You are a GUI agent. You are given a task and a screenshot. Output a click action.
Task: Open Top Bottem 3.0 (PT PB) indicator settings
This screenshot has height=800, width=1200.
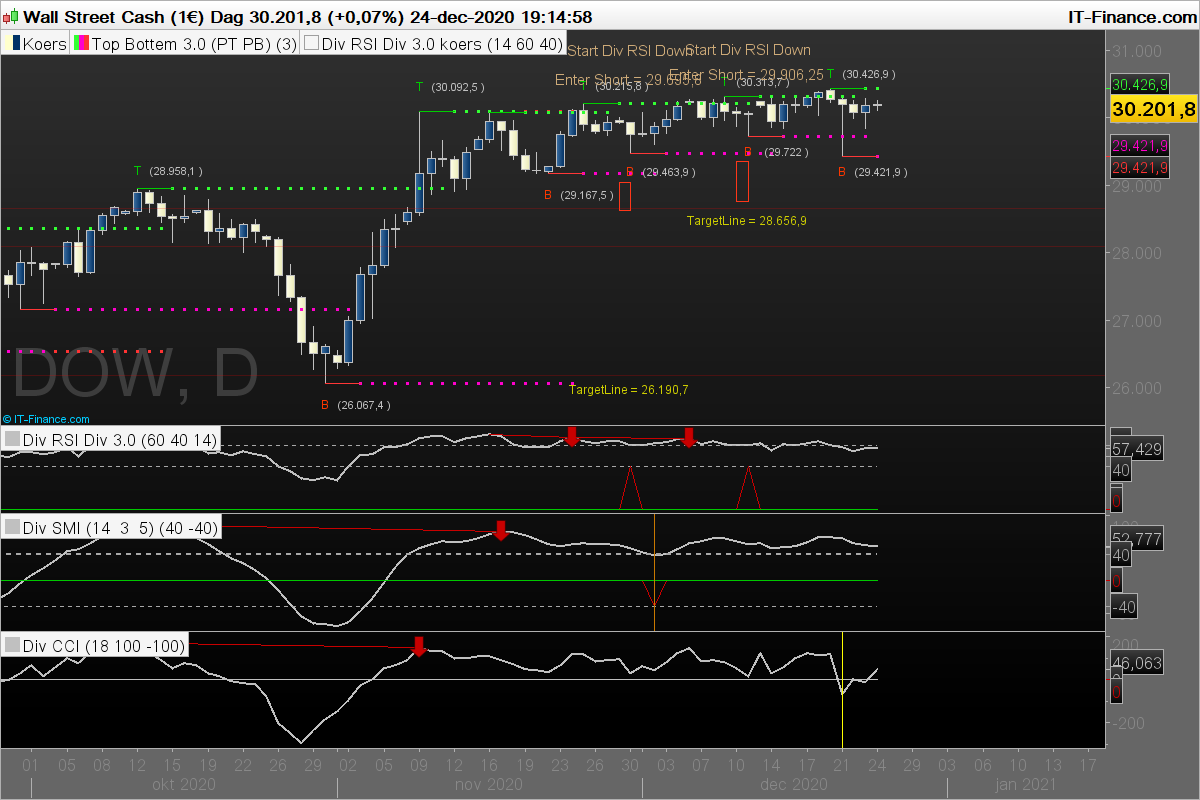point(194,44)
